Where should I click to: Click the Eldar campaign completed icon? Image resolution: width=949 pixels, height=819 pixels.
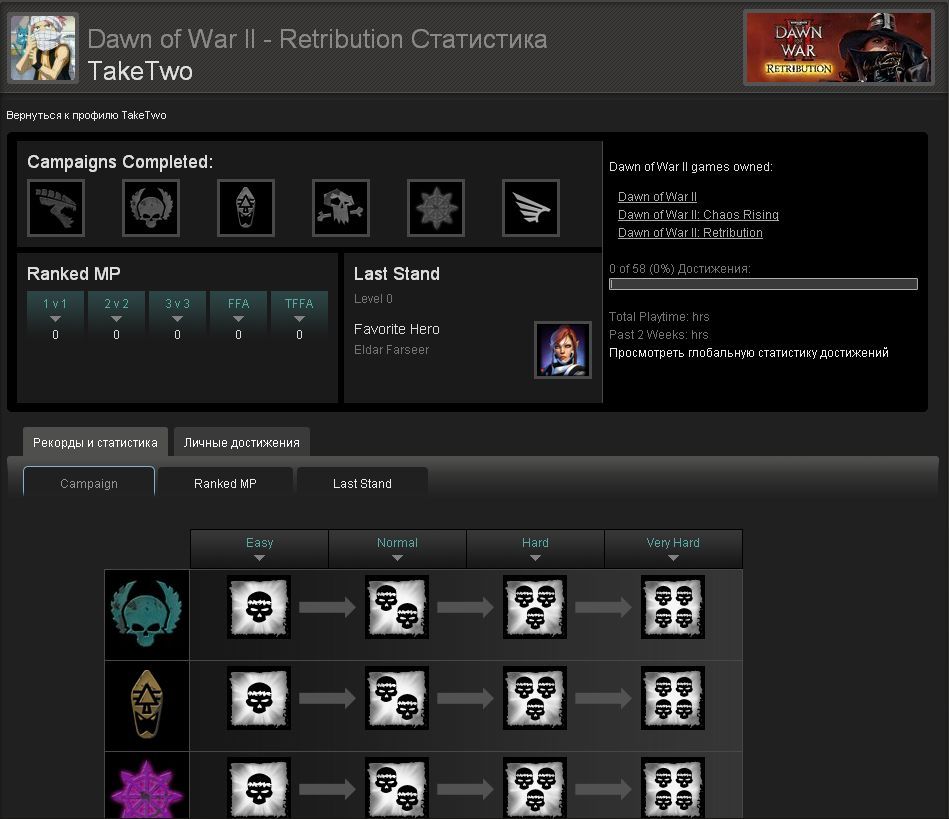[246, 208]
